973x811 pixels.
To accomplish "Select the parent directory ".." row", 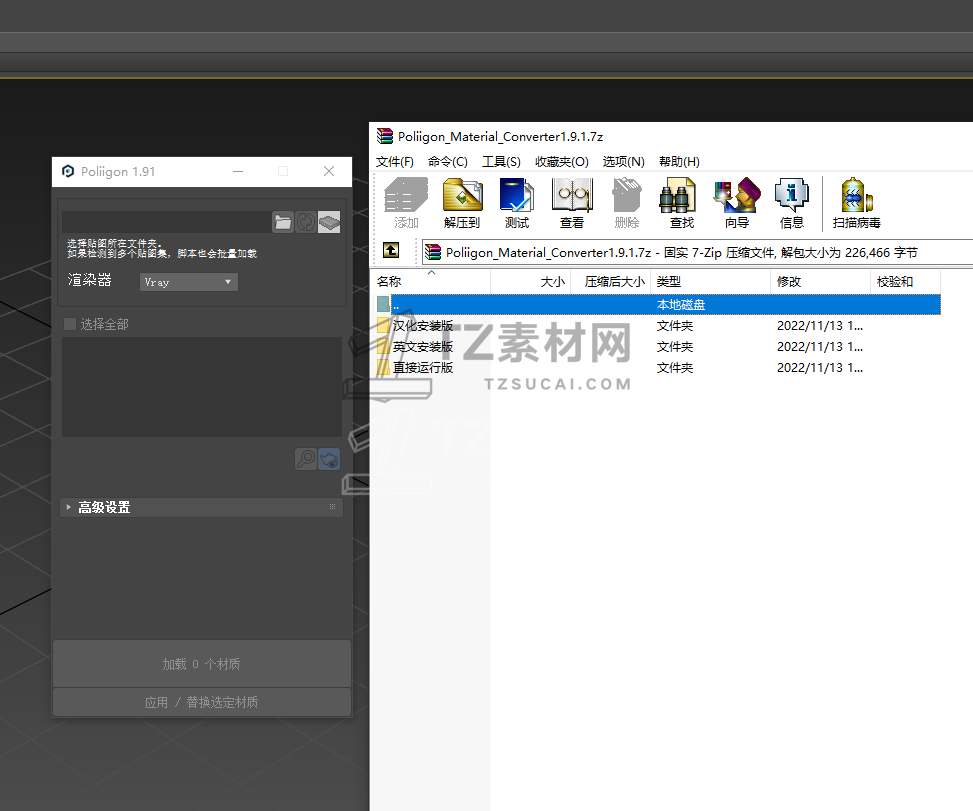I will 658,305.
